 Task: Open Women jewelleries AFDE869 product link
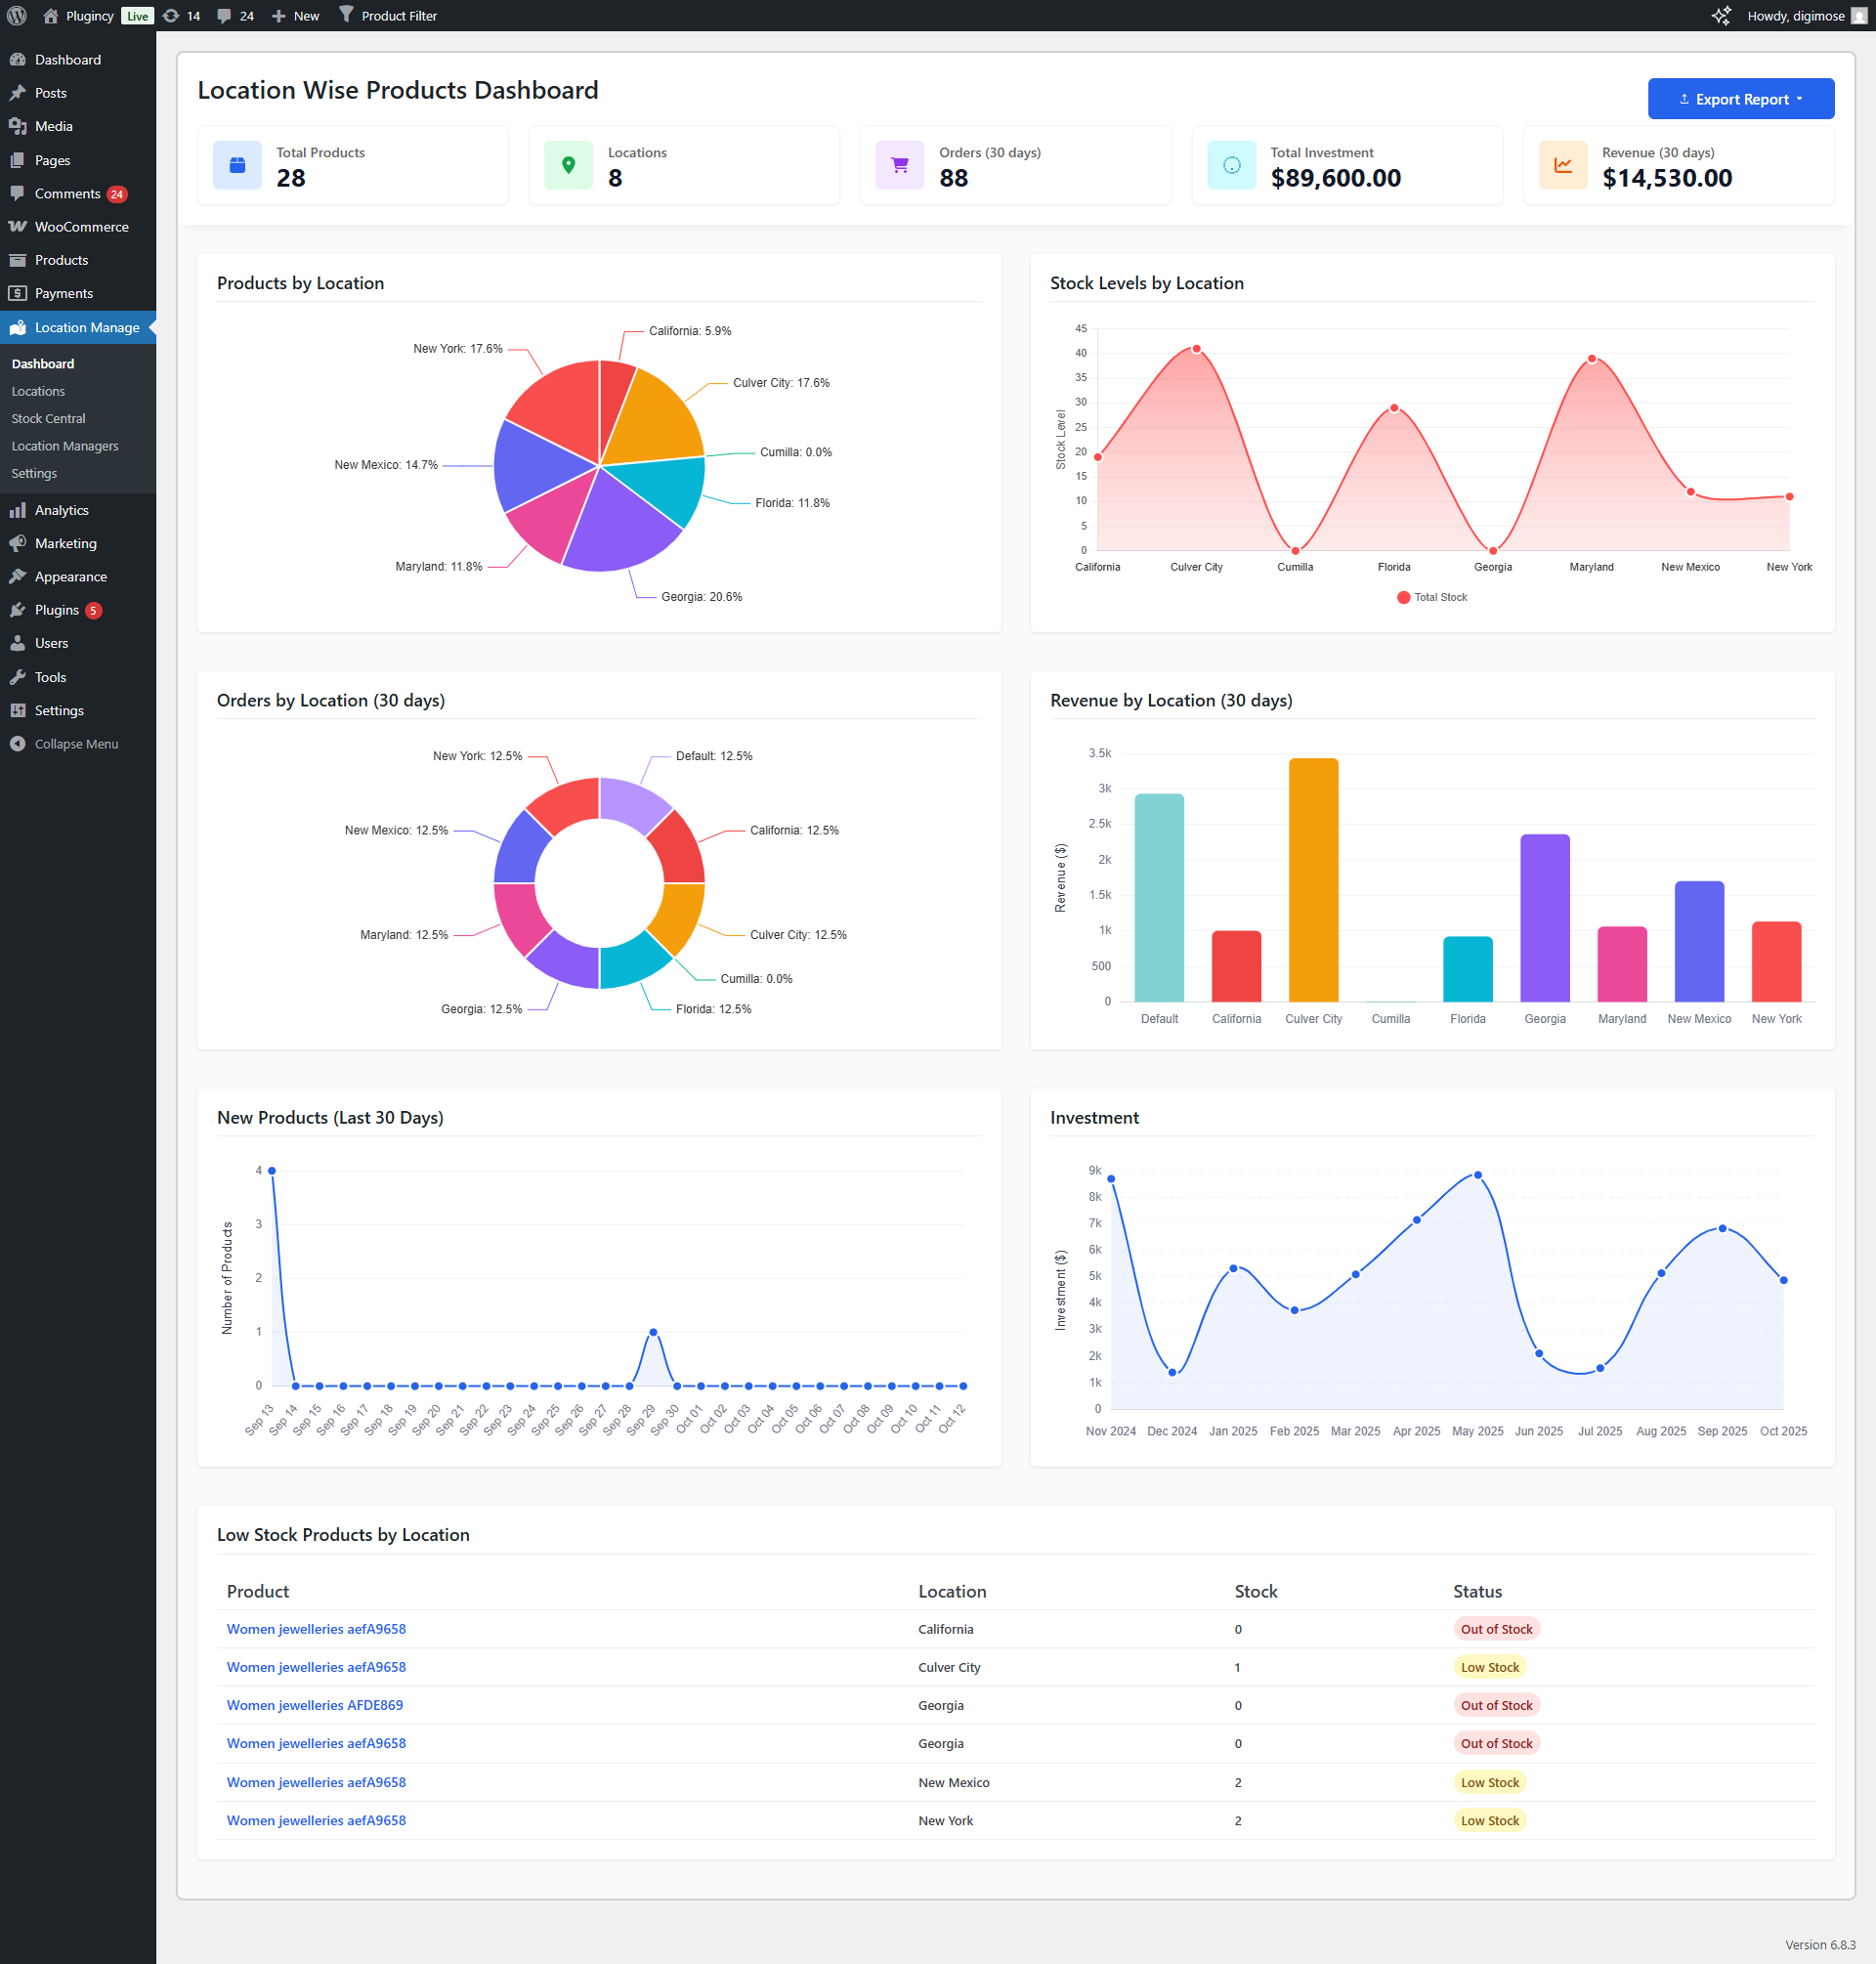click(x=314, y=1706)
